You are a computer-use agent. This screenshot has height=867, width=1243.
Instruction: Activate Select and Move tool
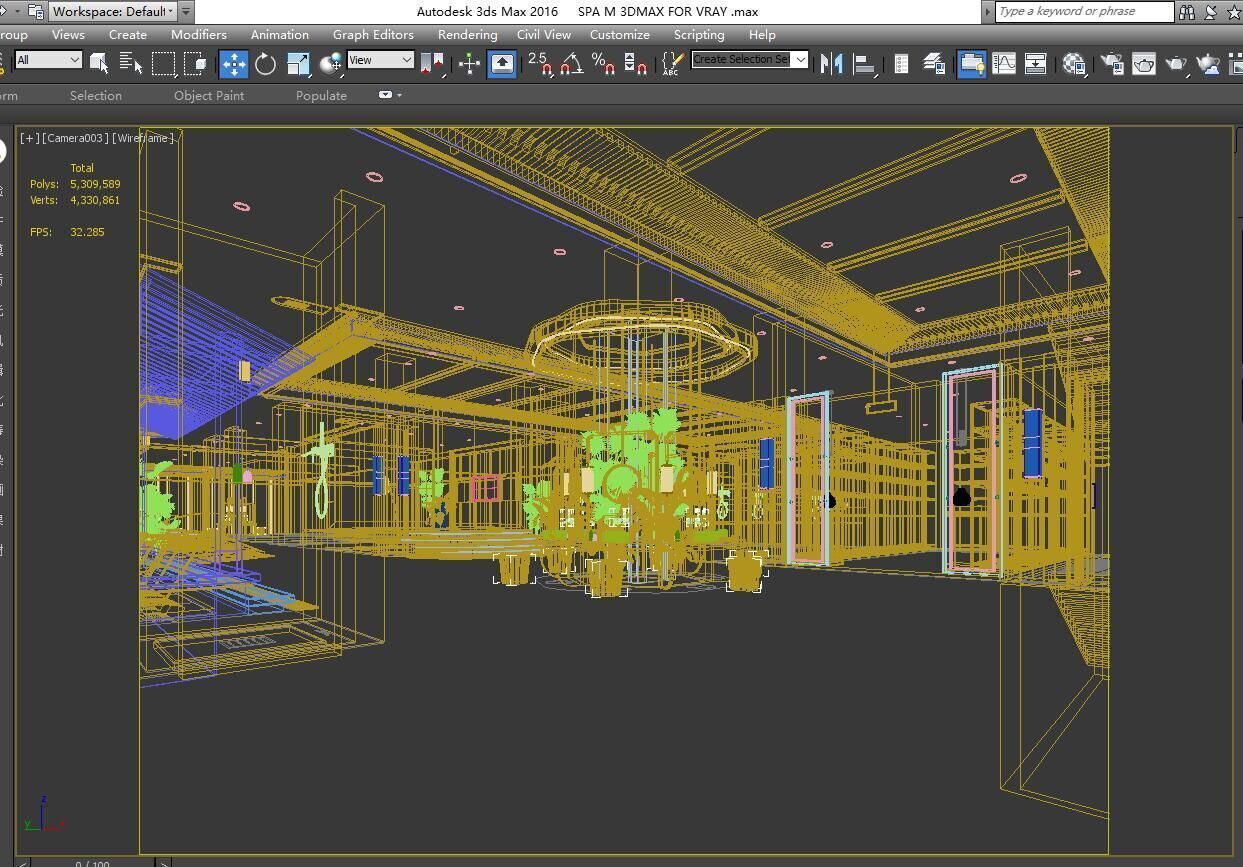click(x=233, y=63)
